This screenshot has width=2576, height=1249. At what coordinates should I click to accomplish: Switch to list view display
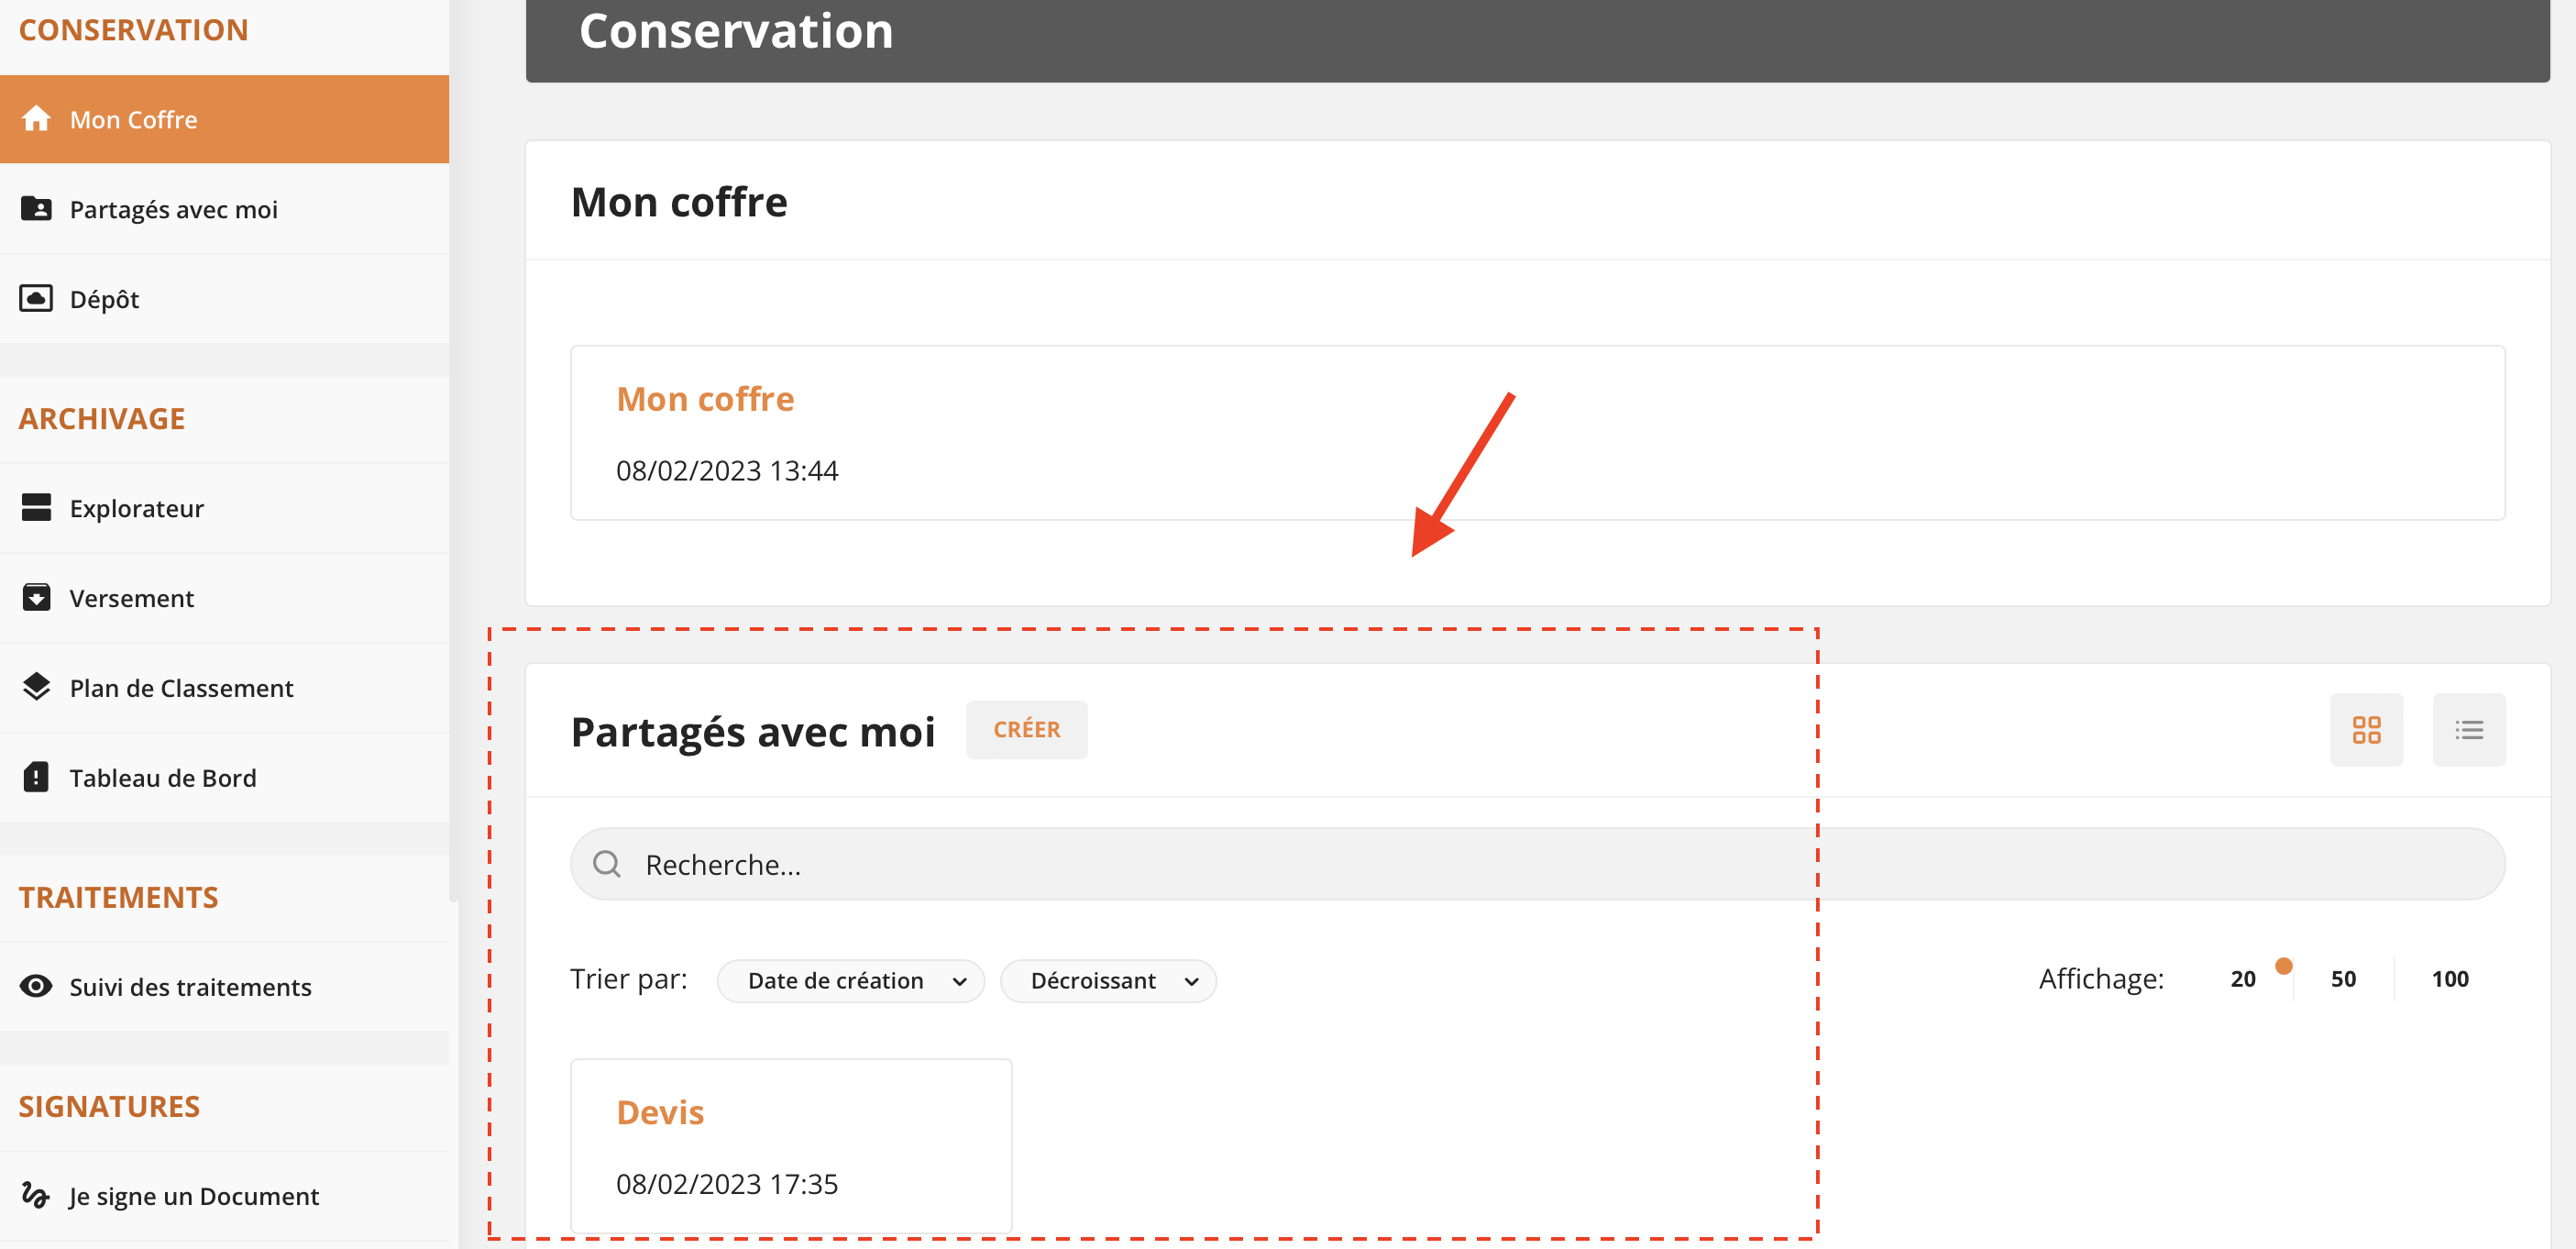pos(2468,730)
